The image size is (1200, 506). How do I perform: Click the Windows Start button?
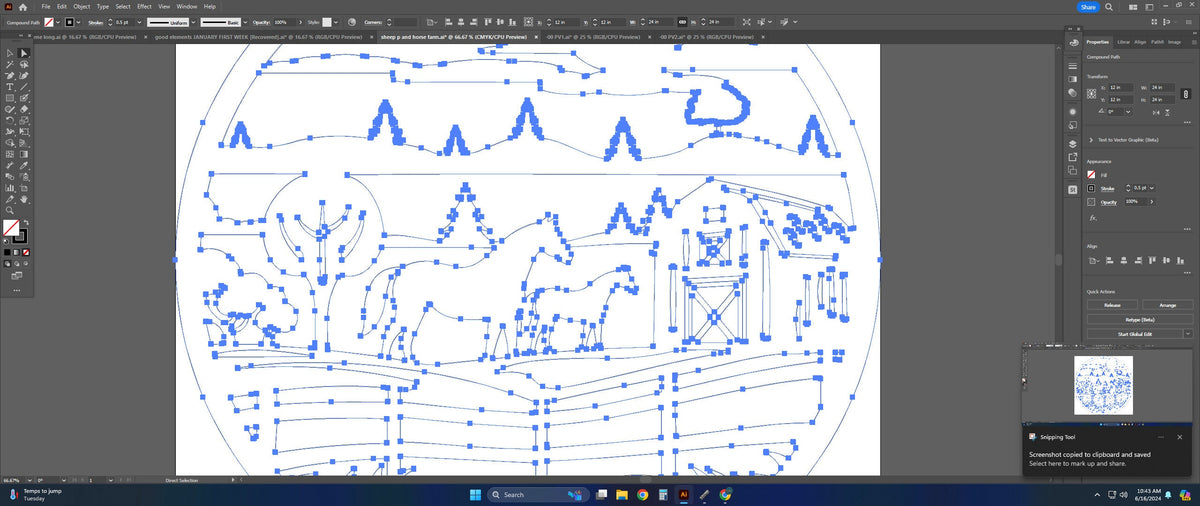[x=474, y=494]
